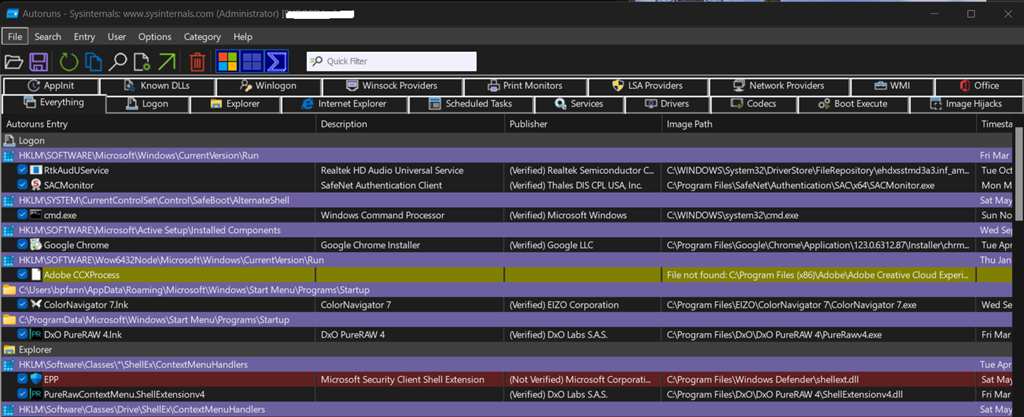Open the Category menu
The height and width of the screenshot is (417, 1024).
pos(202,37)
